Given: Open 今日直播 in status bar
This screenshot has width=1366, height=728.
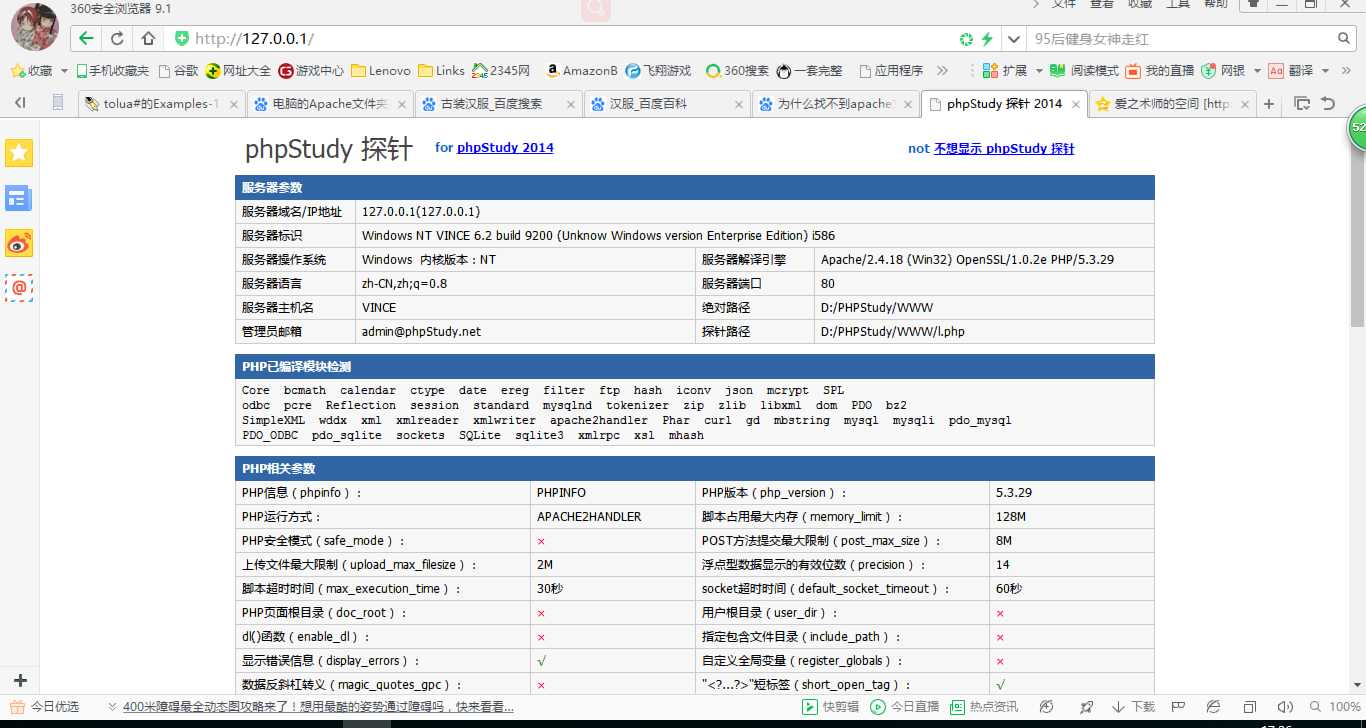Looking at the screenshot, I should (905, 707).
